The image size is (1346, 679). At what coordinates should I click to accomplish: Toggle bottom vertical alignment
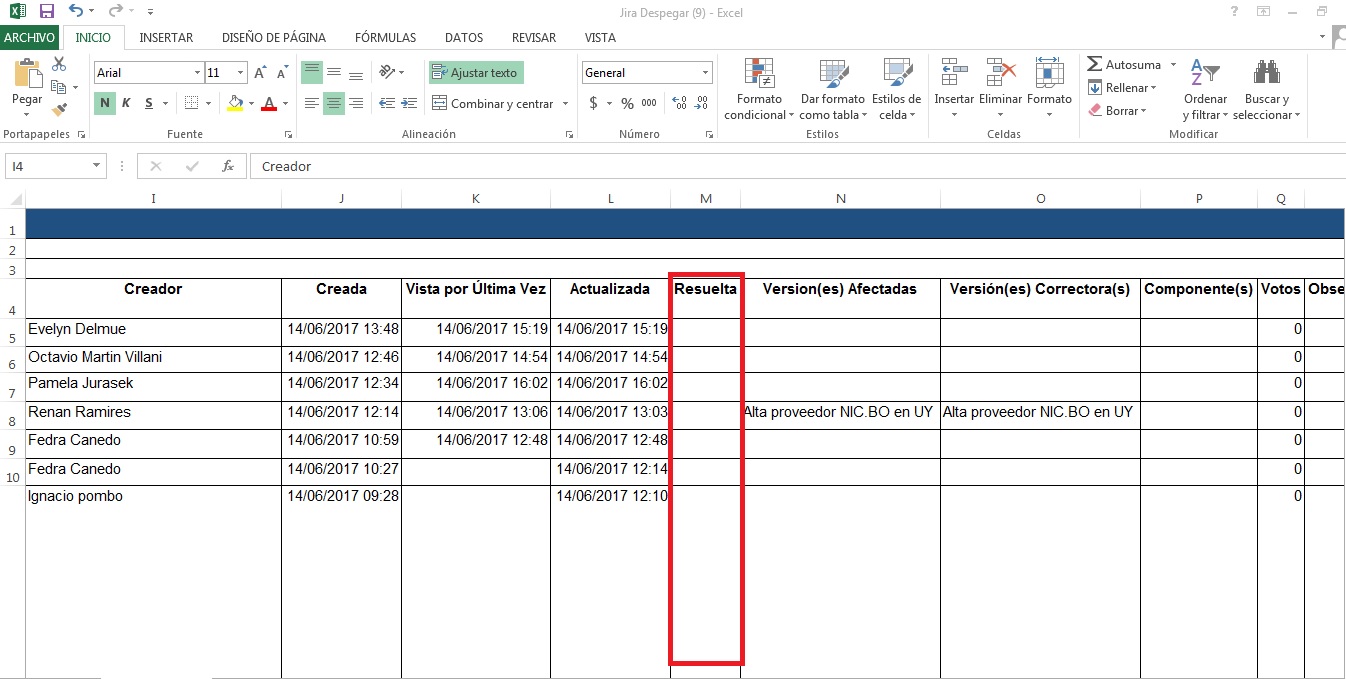[x=358, y=72]
